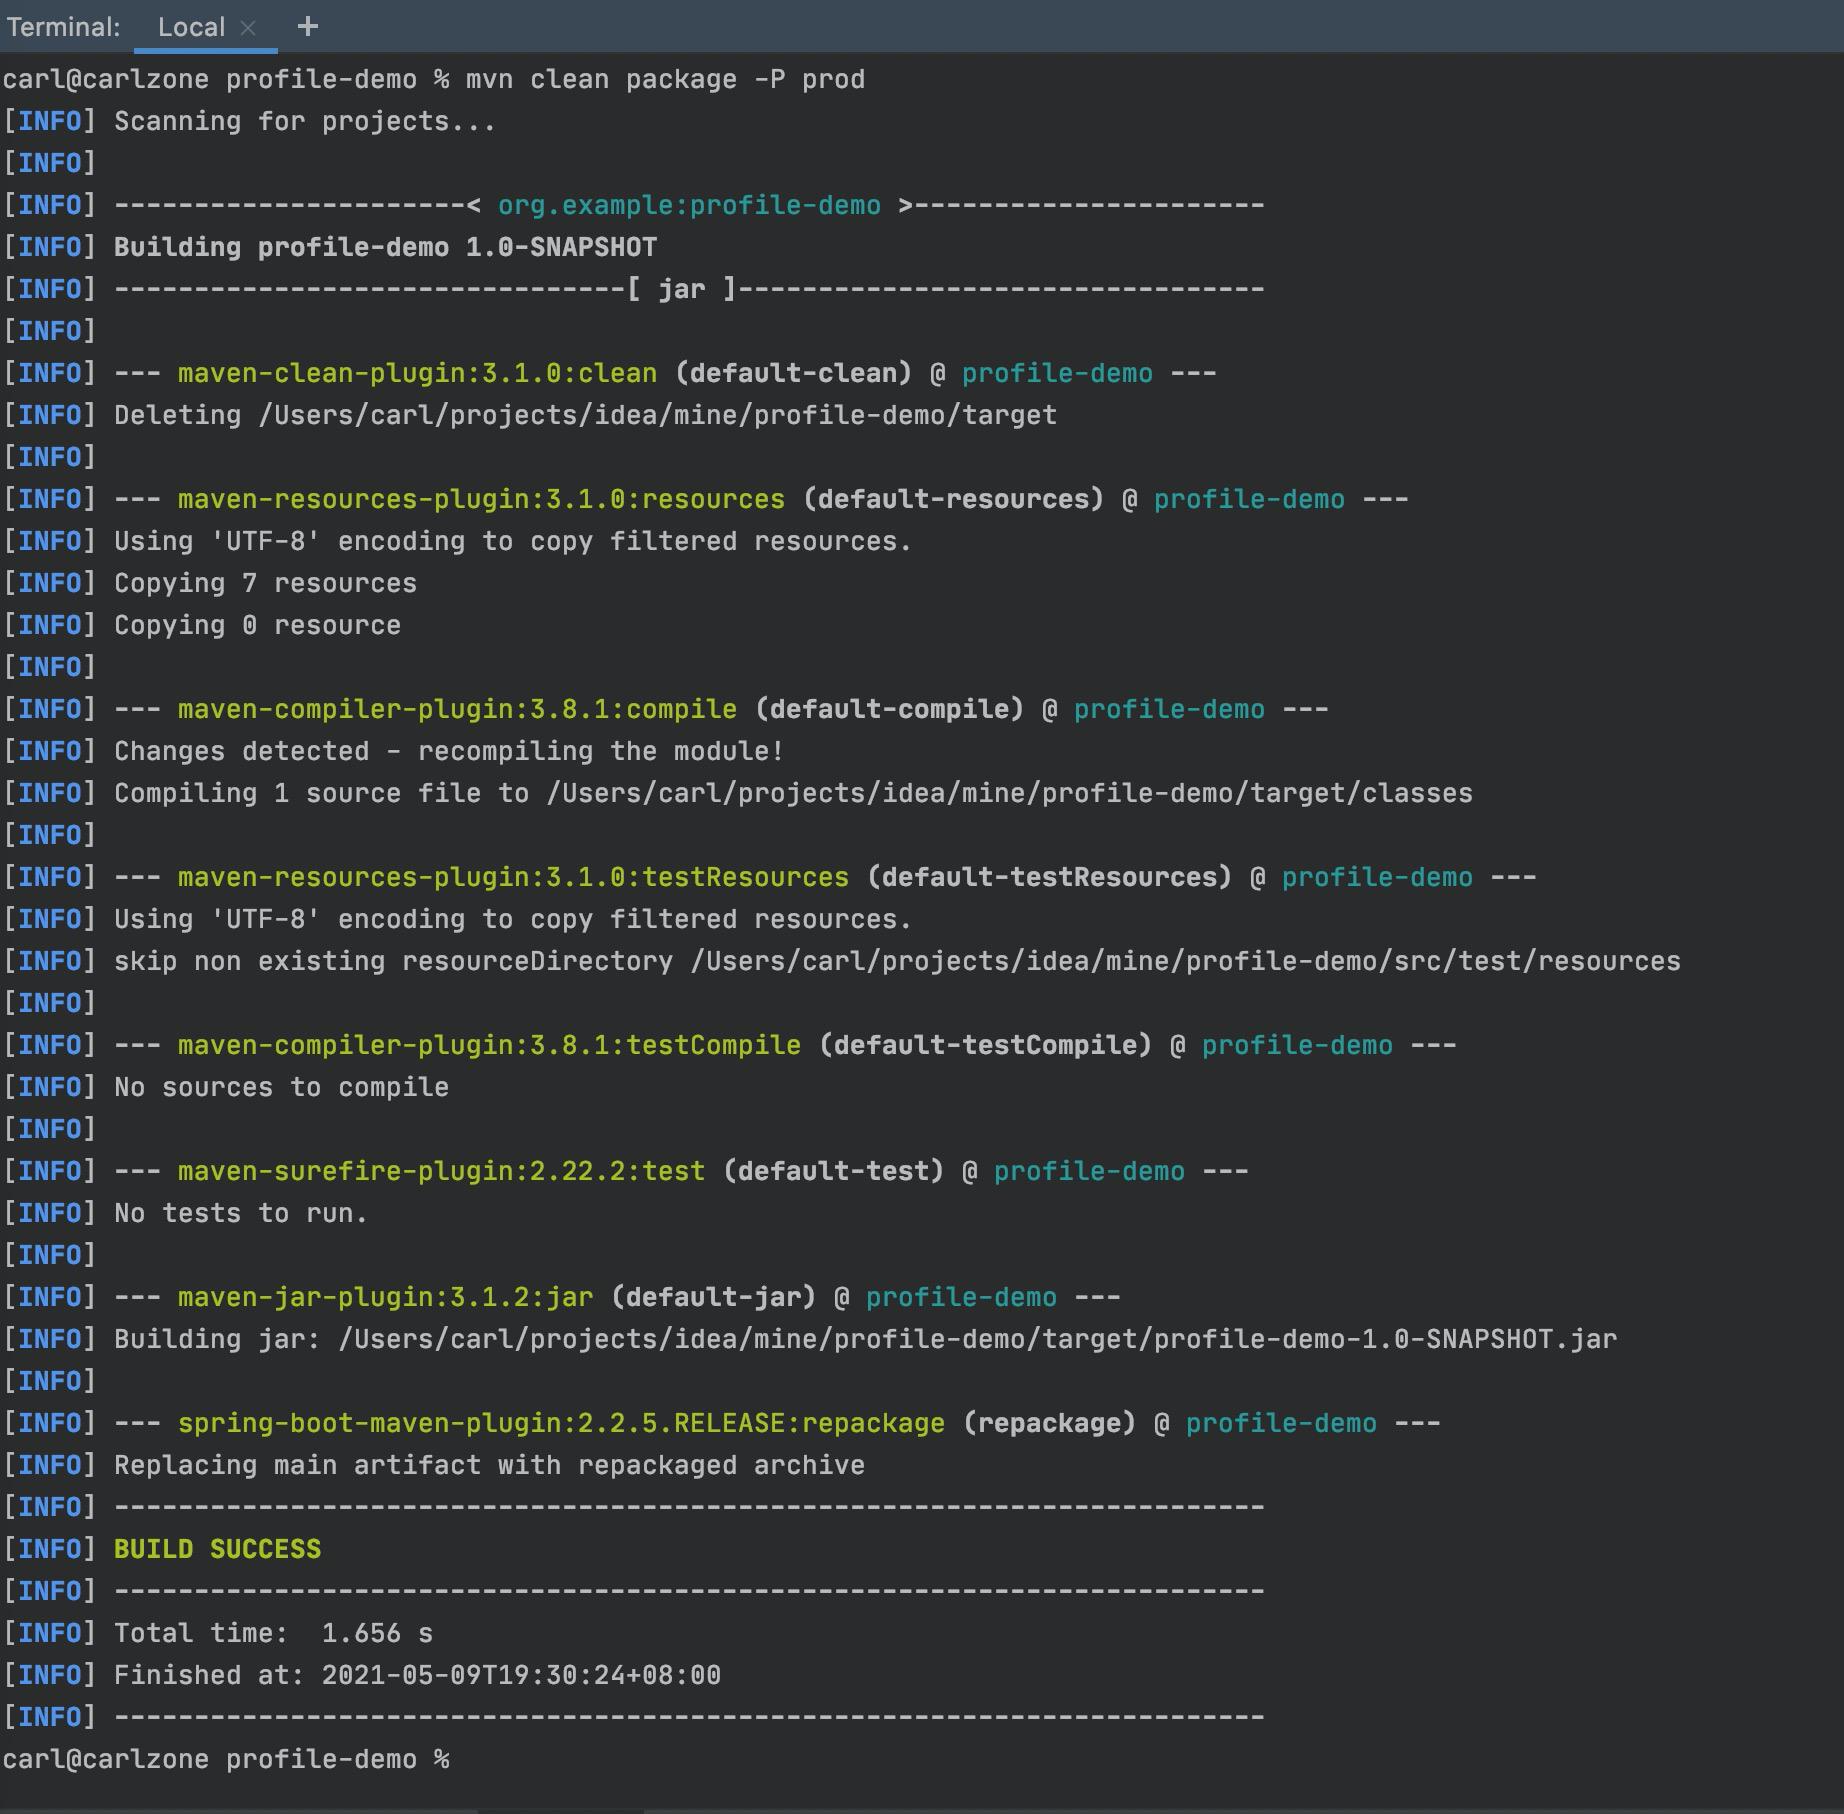Click 'Building profile-demo 1.0-SNAPSHOT' line
Screen dimensions: 1844x1814
pyautogui.click(x=385, y=248)
